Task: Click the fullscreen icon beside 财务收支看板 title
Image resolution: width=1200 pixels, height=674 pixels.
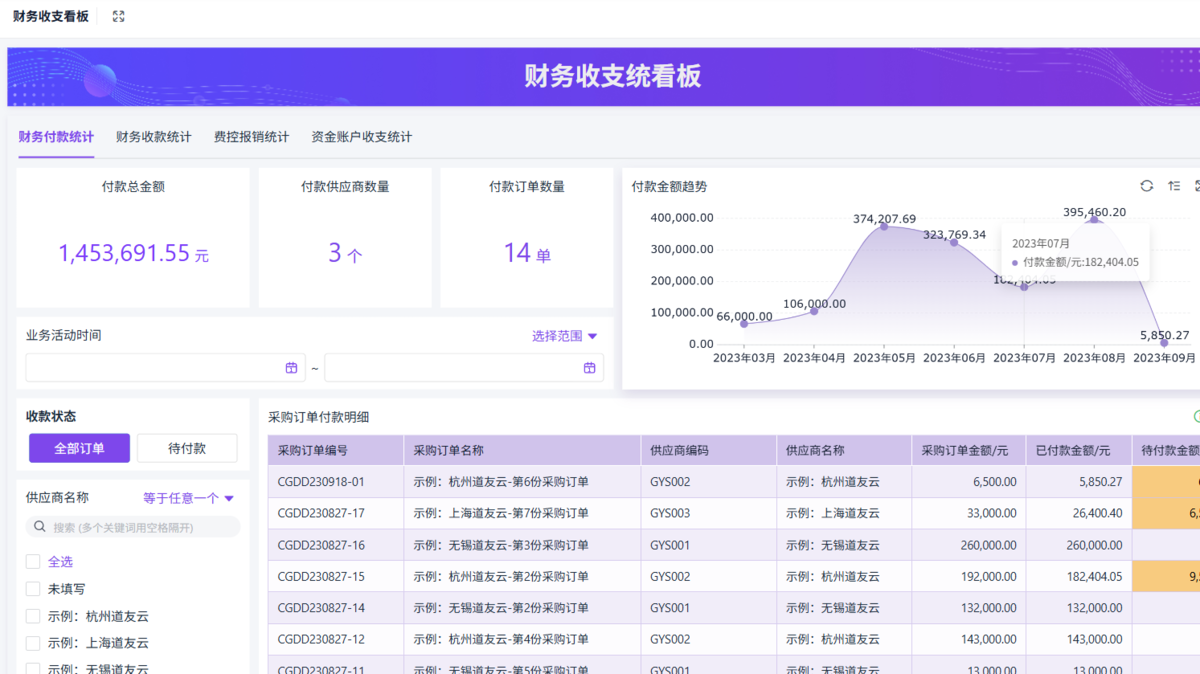Action: [118, 17]
